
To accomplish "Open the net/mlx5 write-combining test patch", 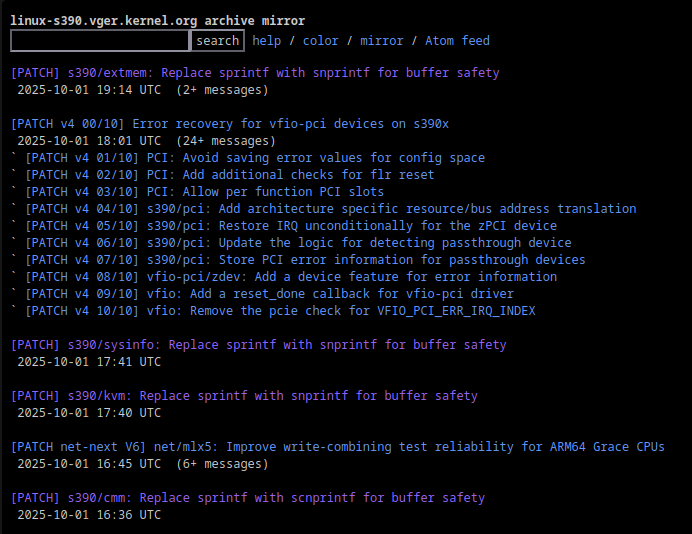I will 338,447.
